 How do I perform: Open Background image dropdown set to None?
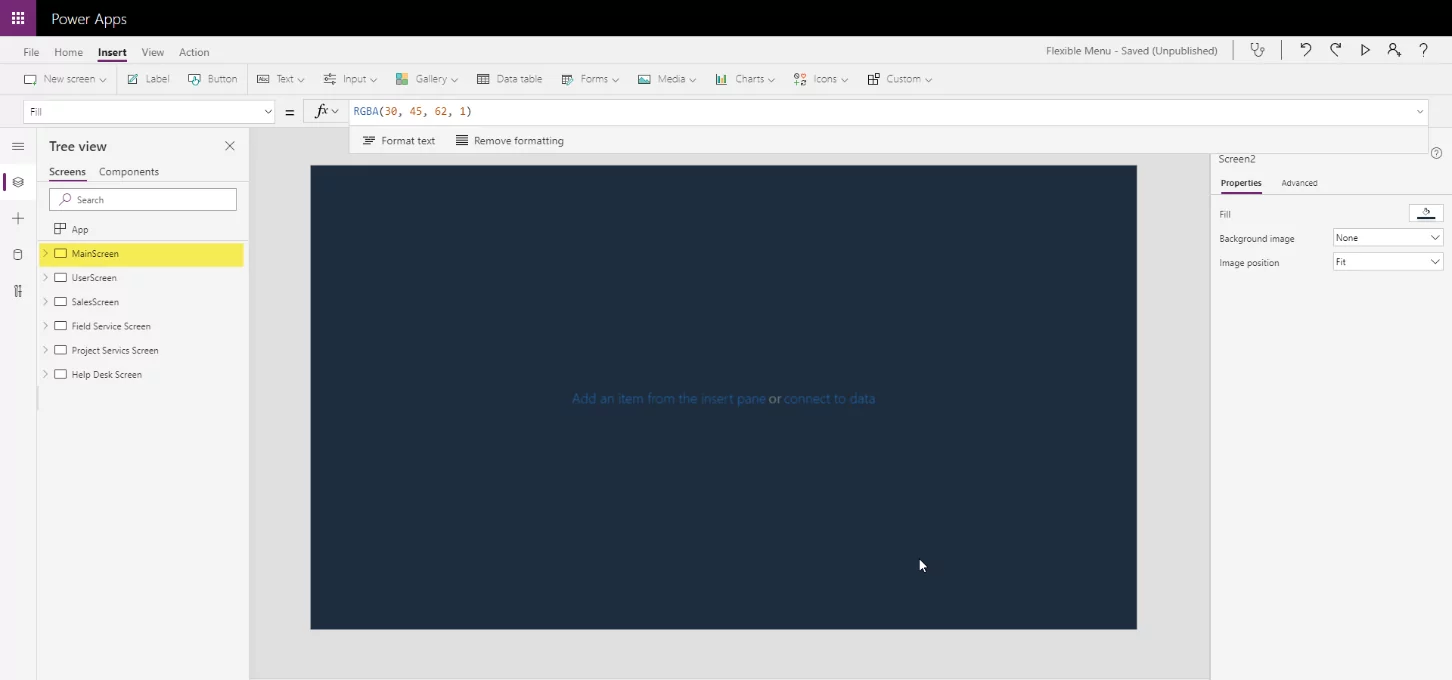point(1388,238)
